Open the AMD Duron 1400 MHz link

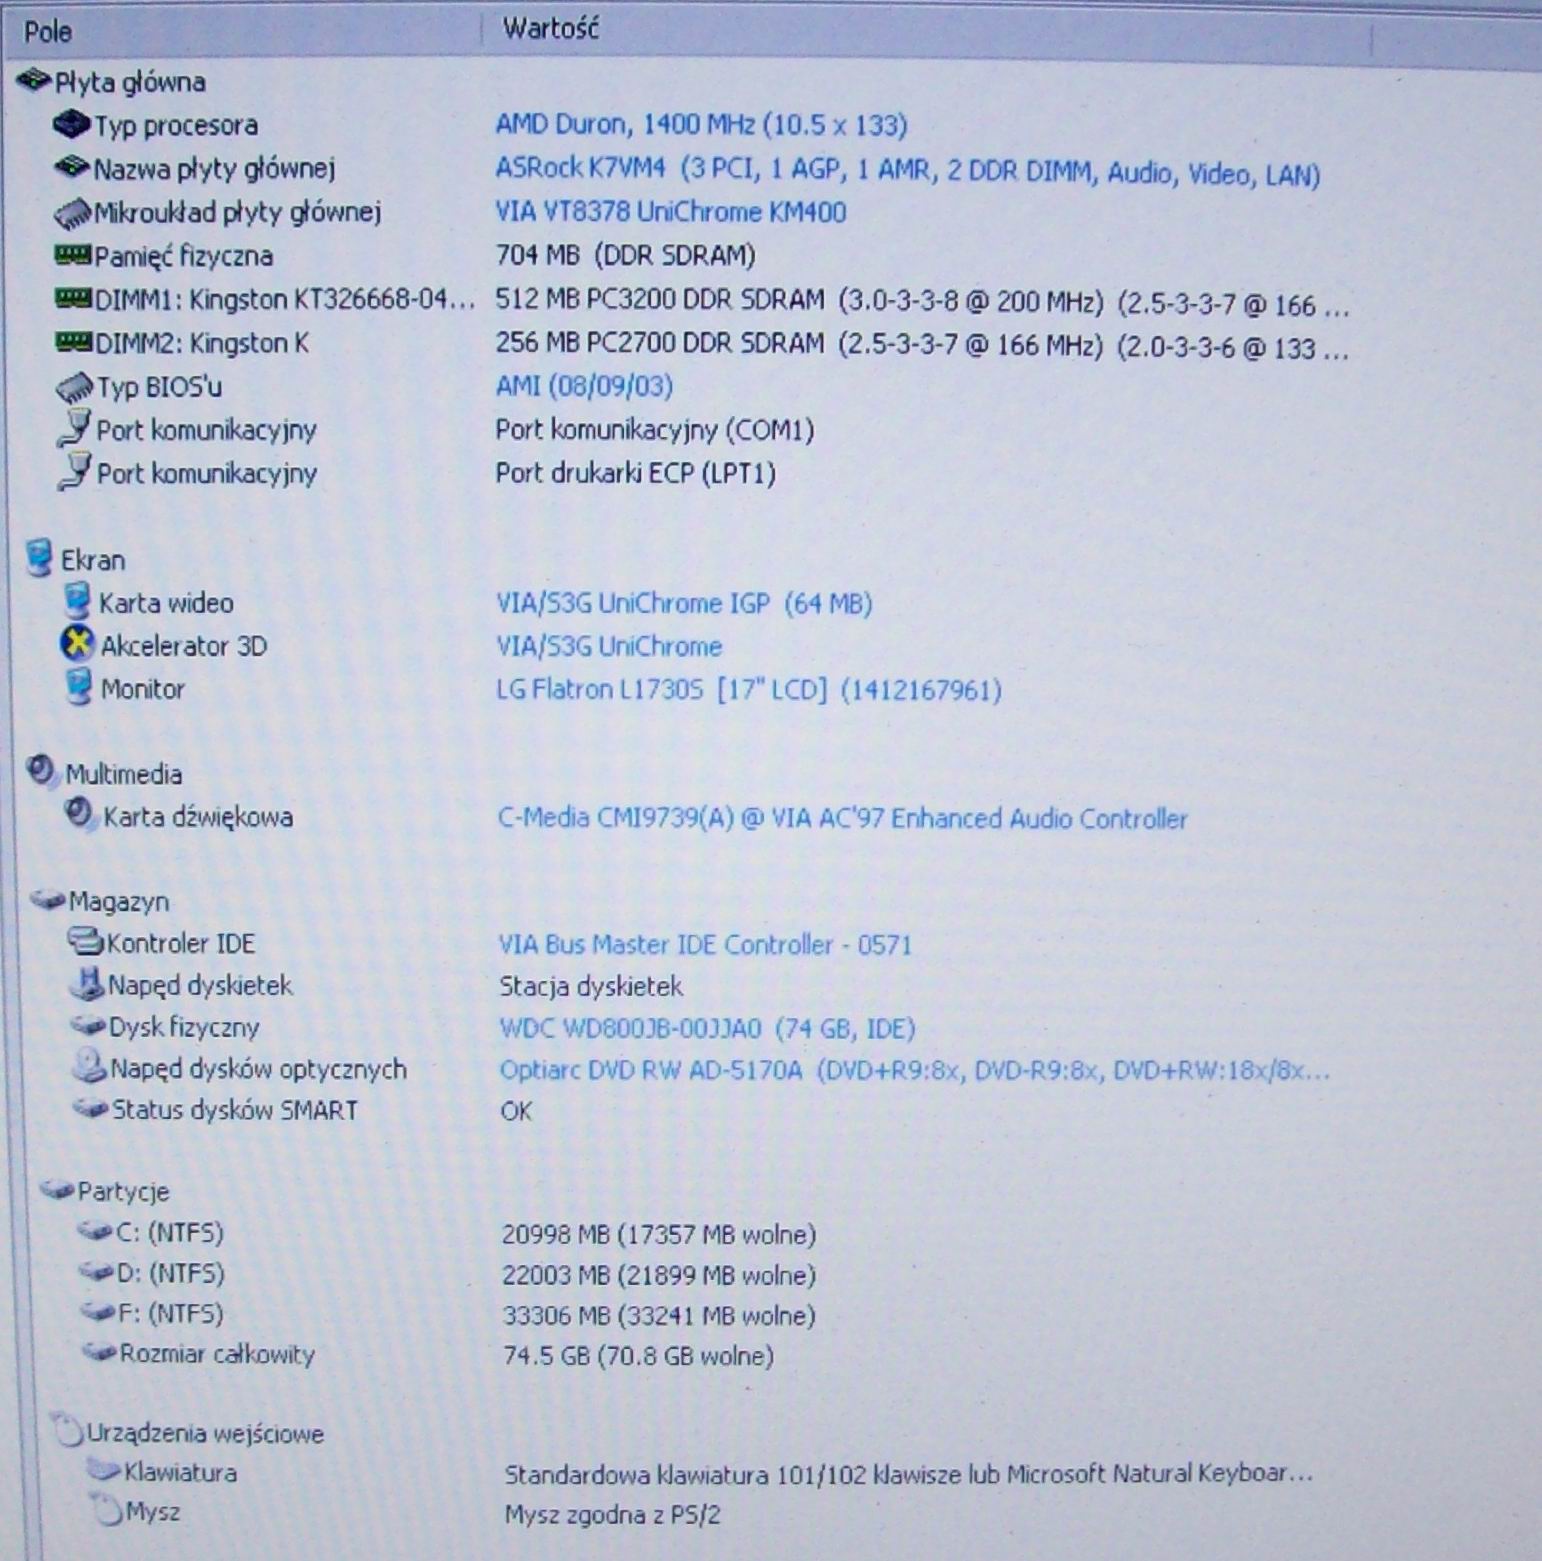click(701, 125)
